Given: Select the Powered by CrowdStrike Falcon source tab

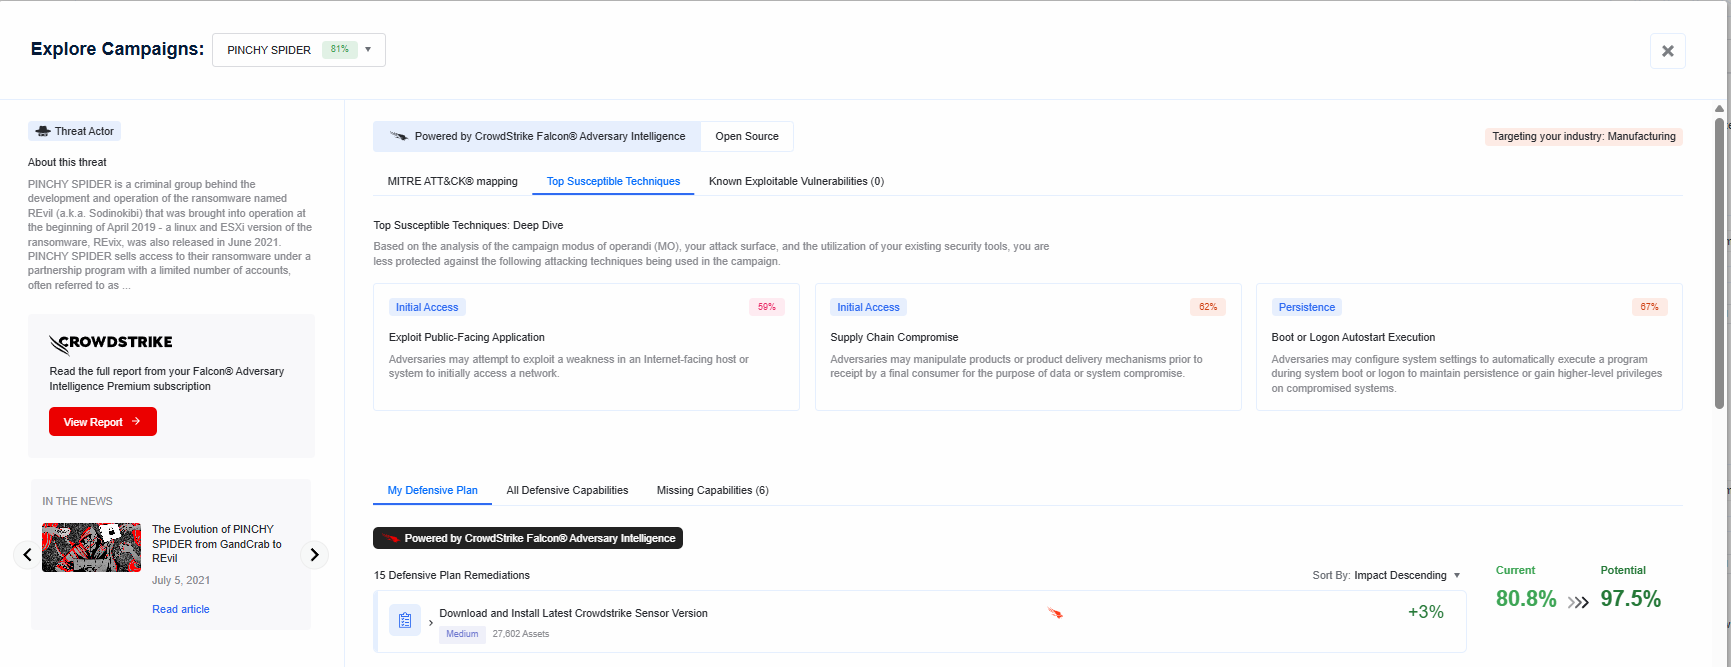Looking at the screenshot, I should [537, 136].
